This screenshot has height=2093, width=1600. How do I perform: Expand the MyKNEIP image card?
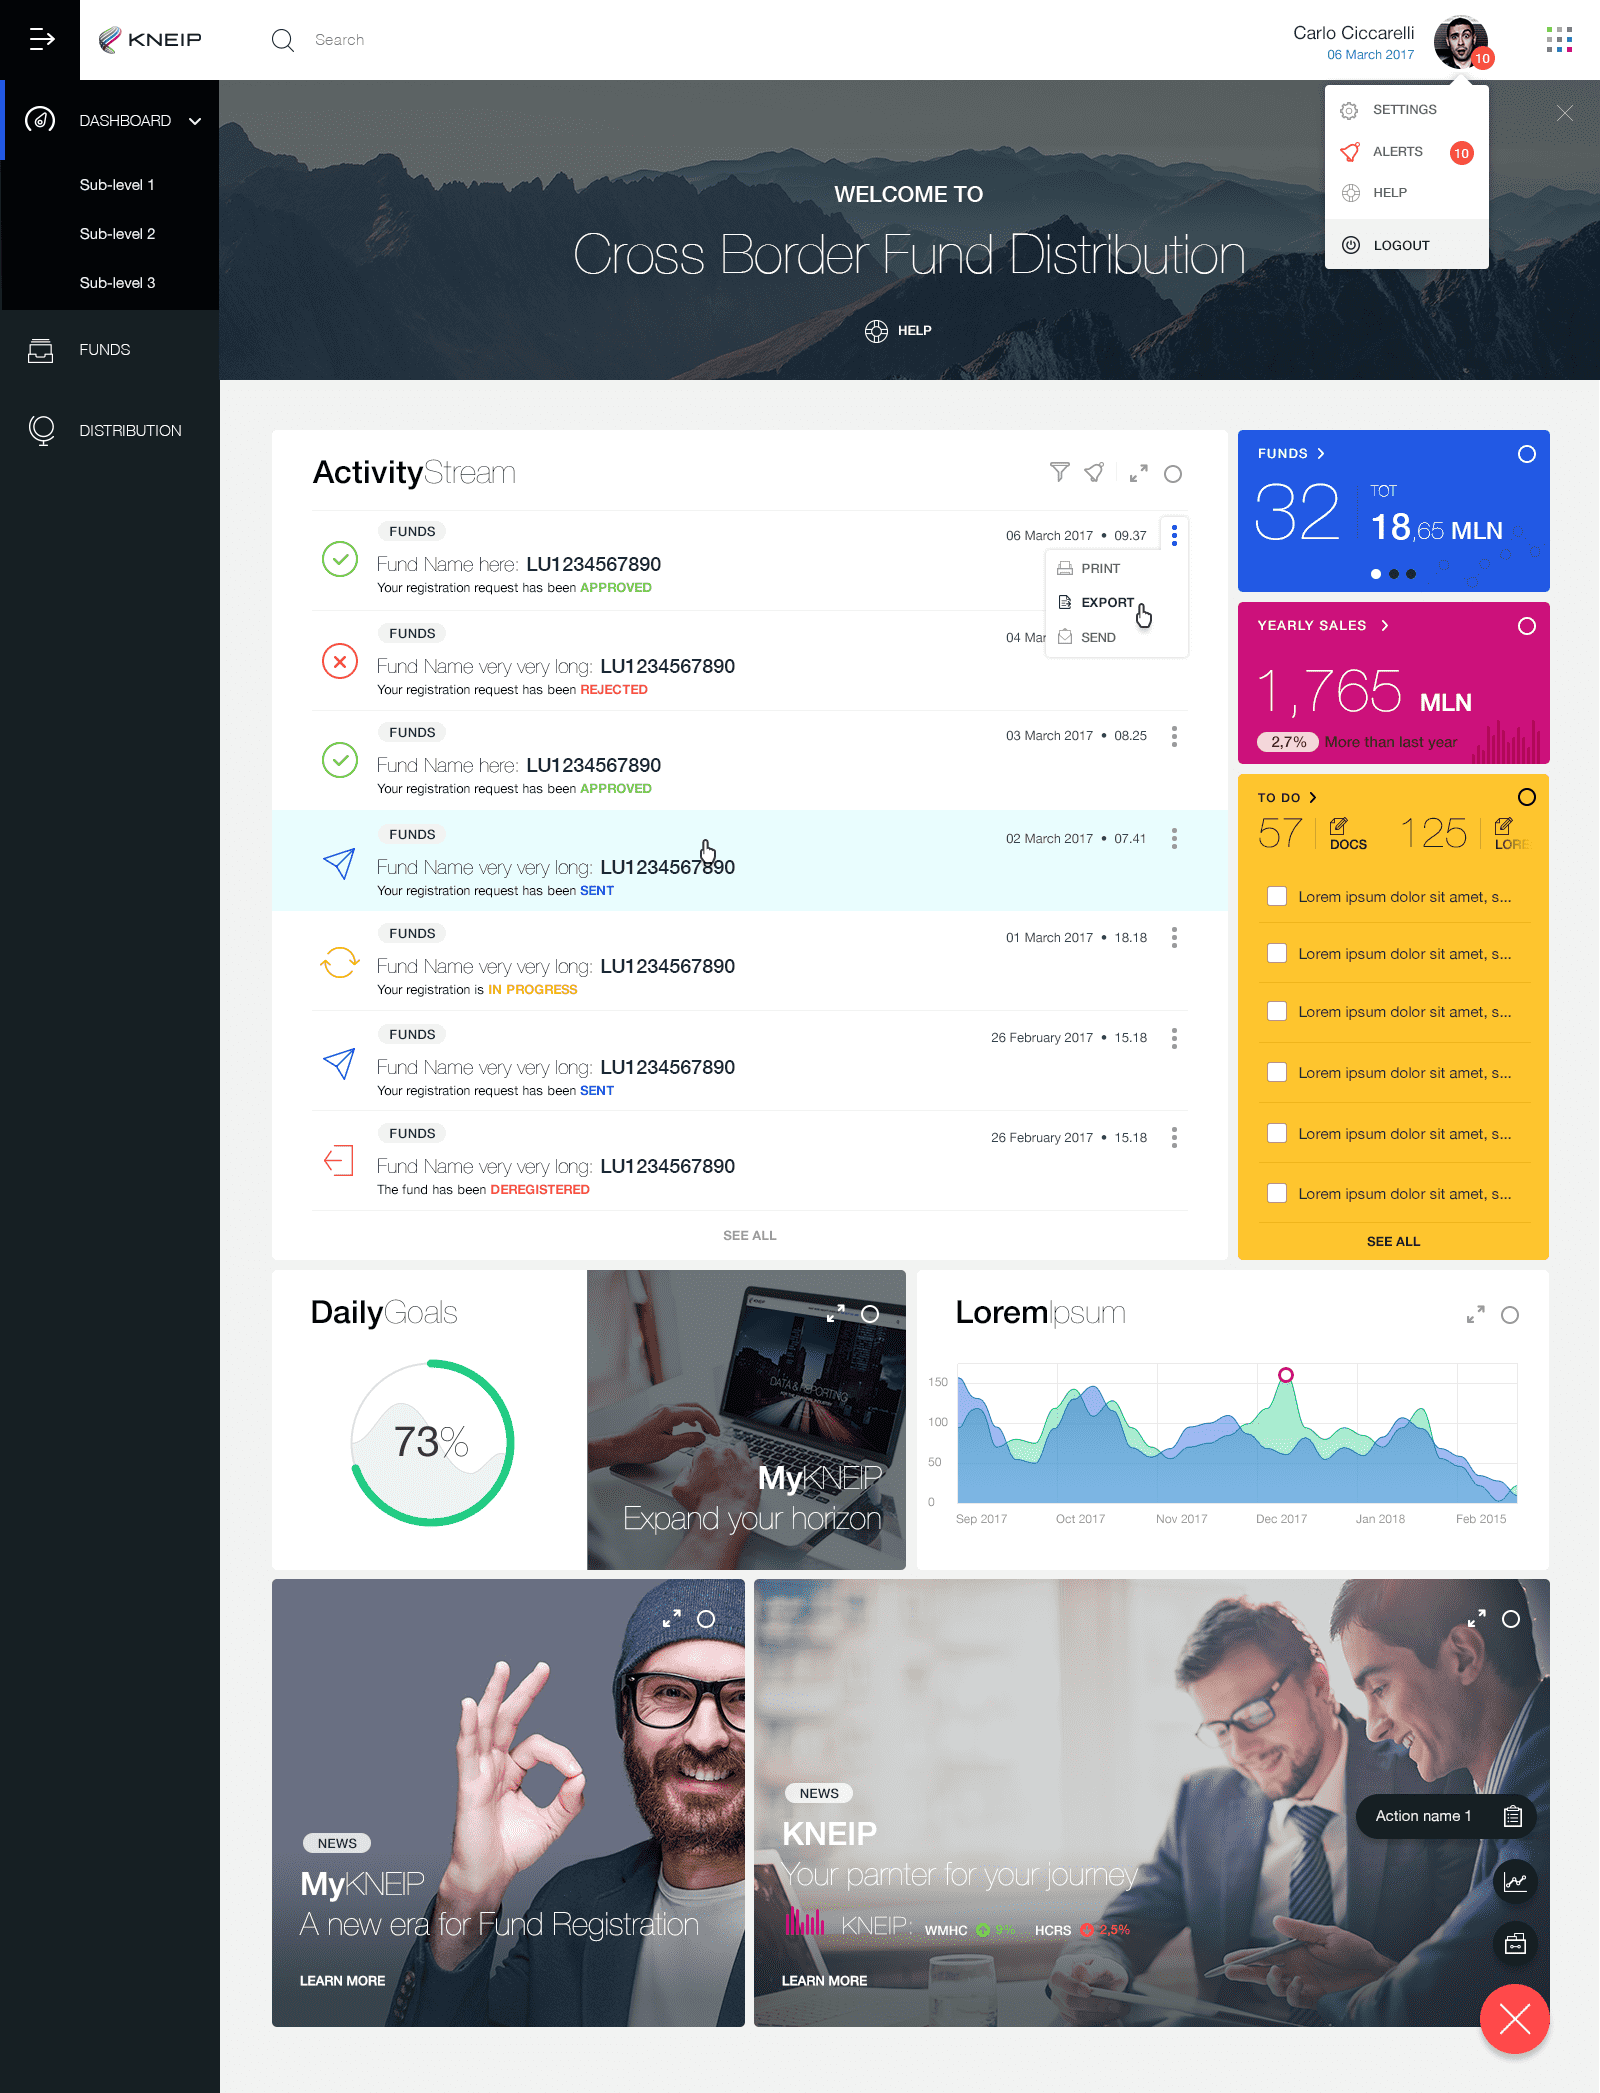coord(836,1313)
